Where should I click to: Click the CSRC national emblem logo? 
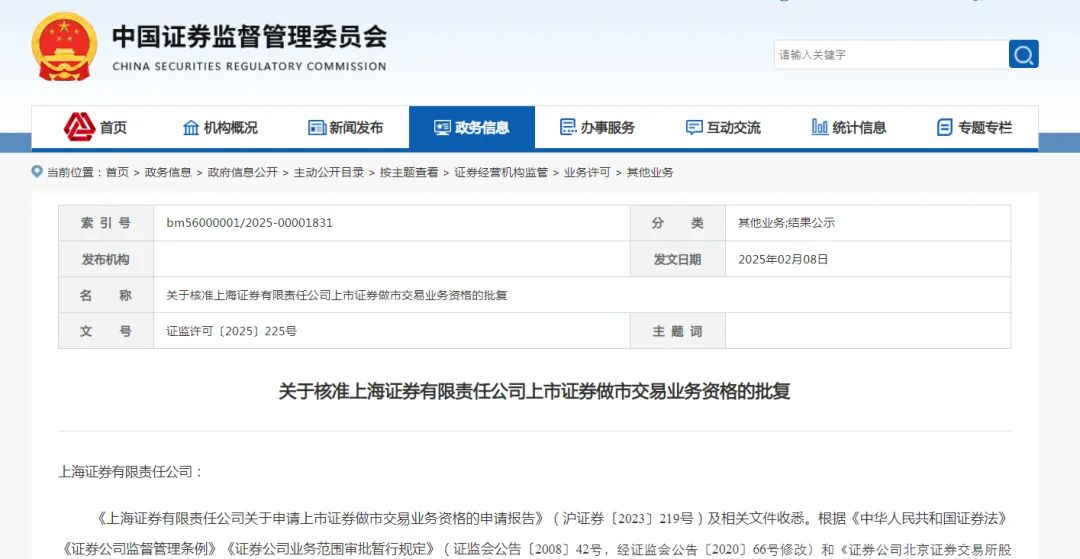click(64, 47)
